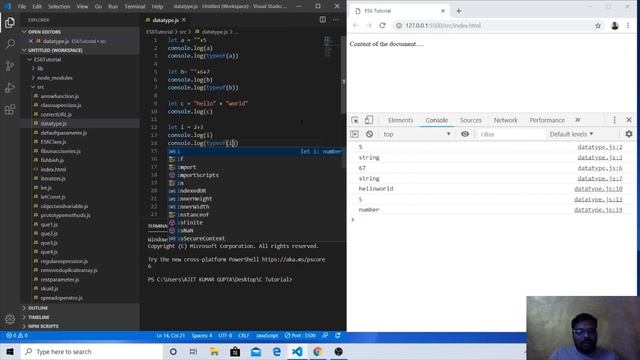Open Windows Start menu
The image size is (640, 360).
coord(10,351)
